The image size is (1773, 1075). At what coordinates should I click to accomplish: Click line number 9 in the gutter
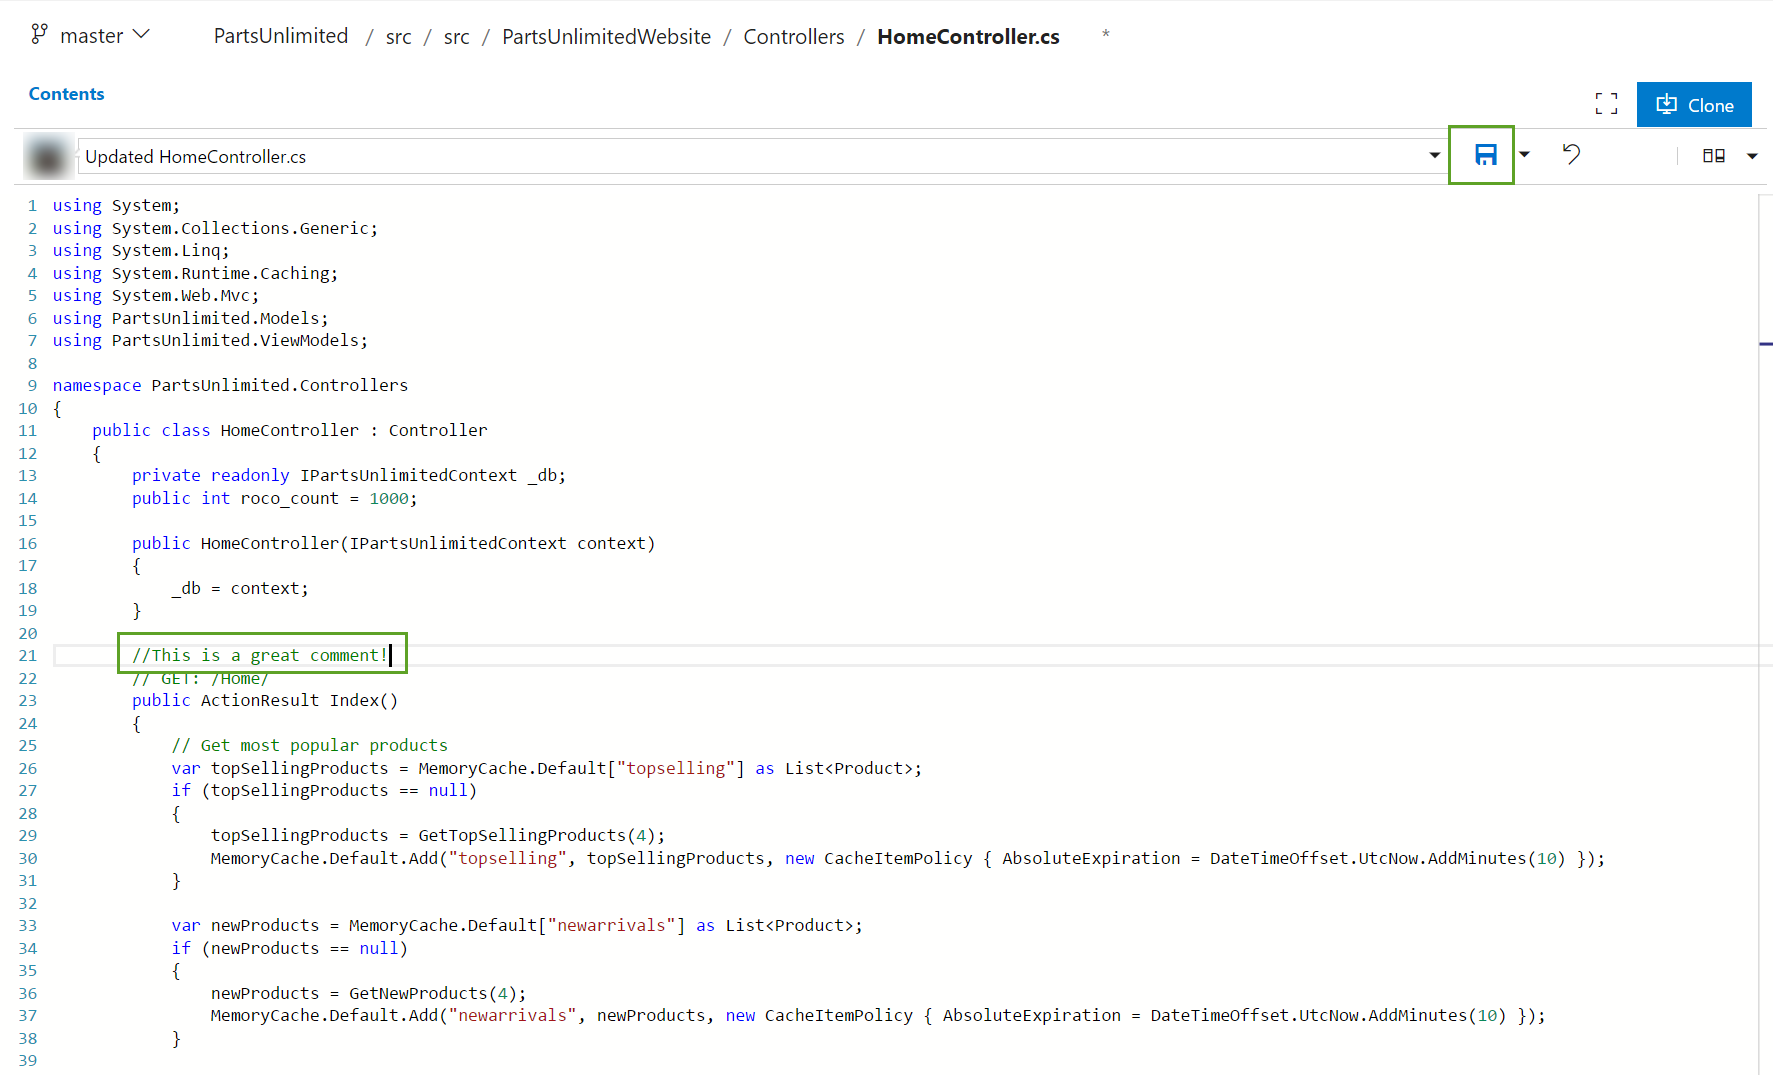pyautogui.click(x=32, y=385)
